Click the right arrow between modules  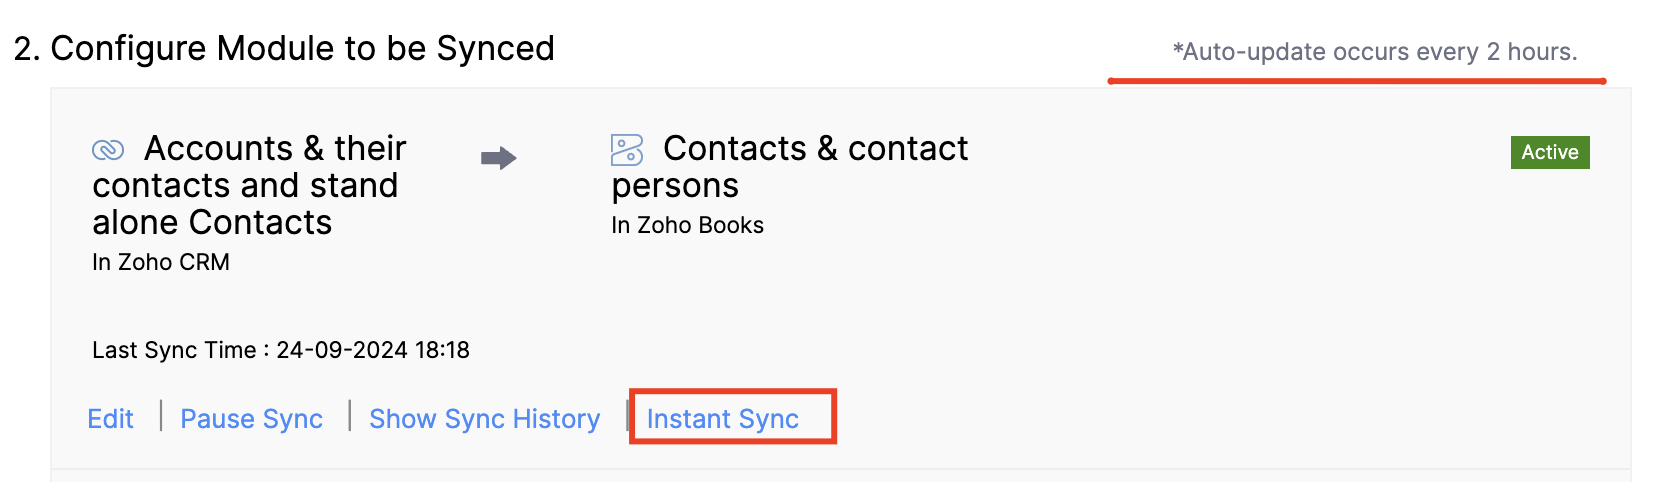pyautogui.click(x=498, y=158)
